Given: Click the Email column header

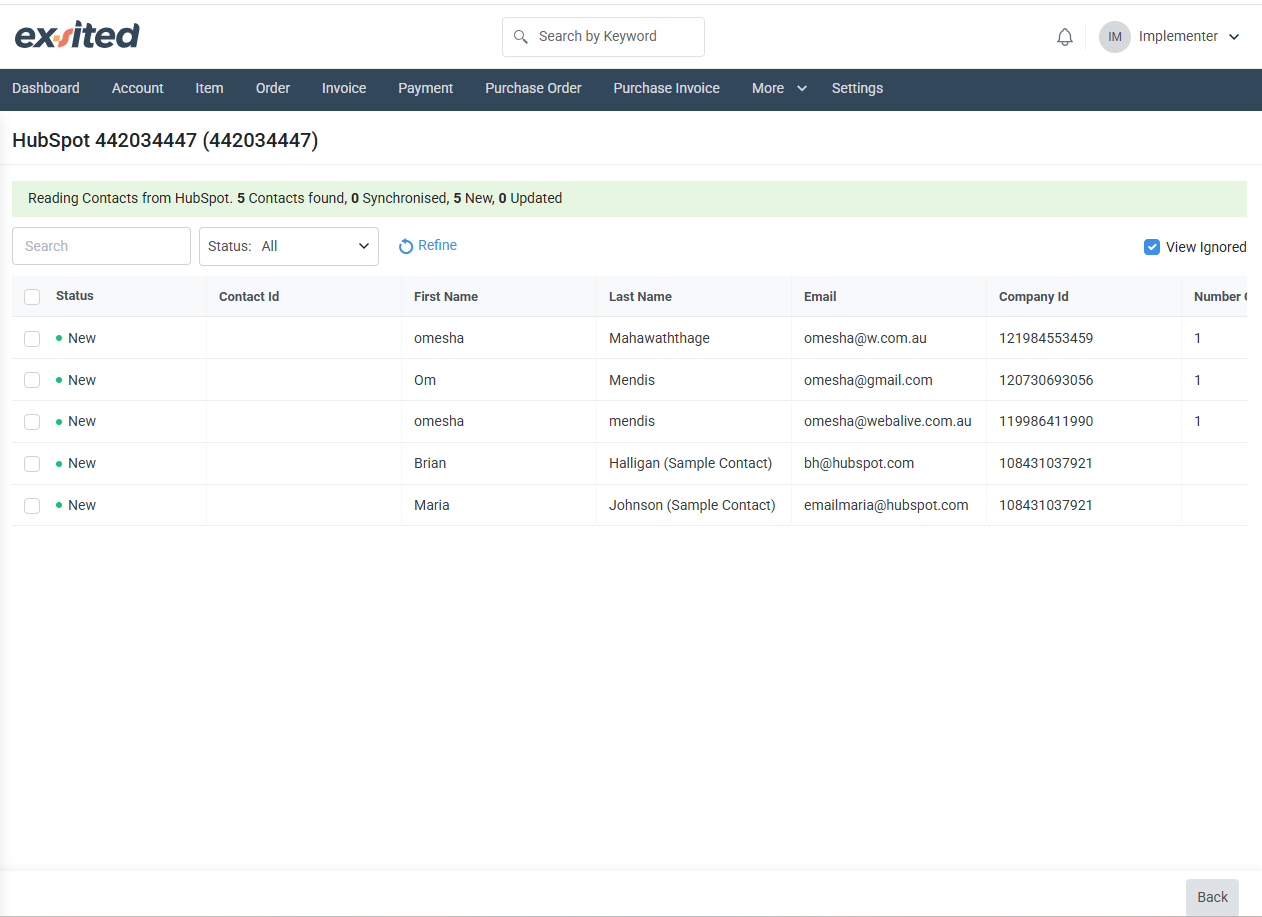Looking at the screenshot, I should pyautogui.click(x=820, y=297).
